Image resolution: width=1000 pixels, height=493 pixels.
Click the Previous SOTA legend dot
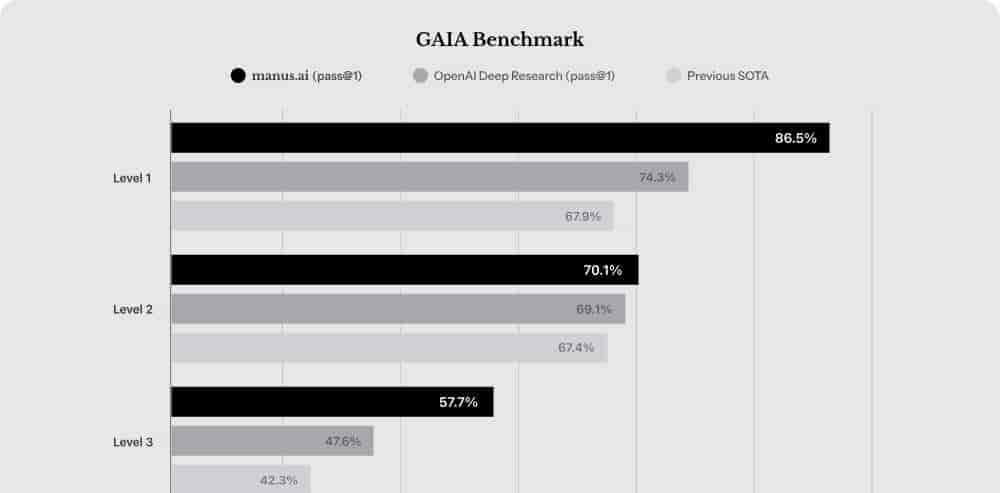click(x=673, y=76)
